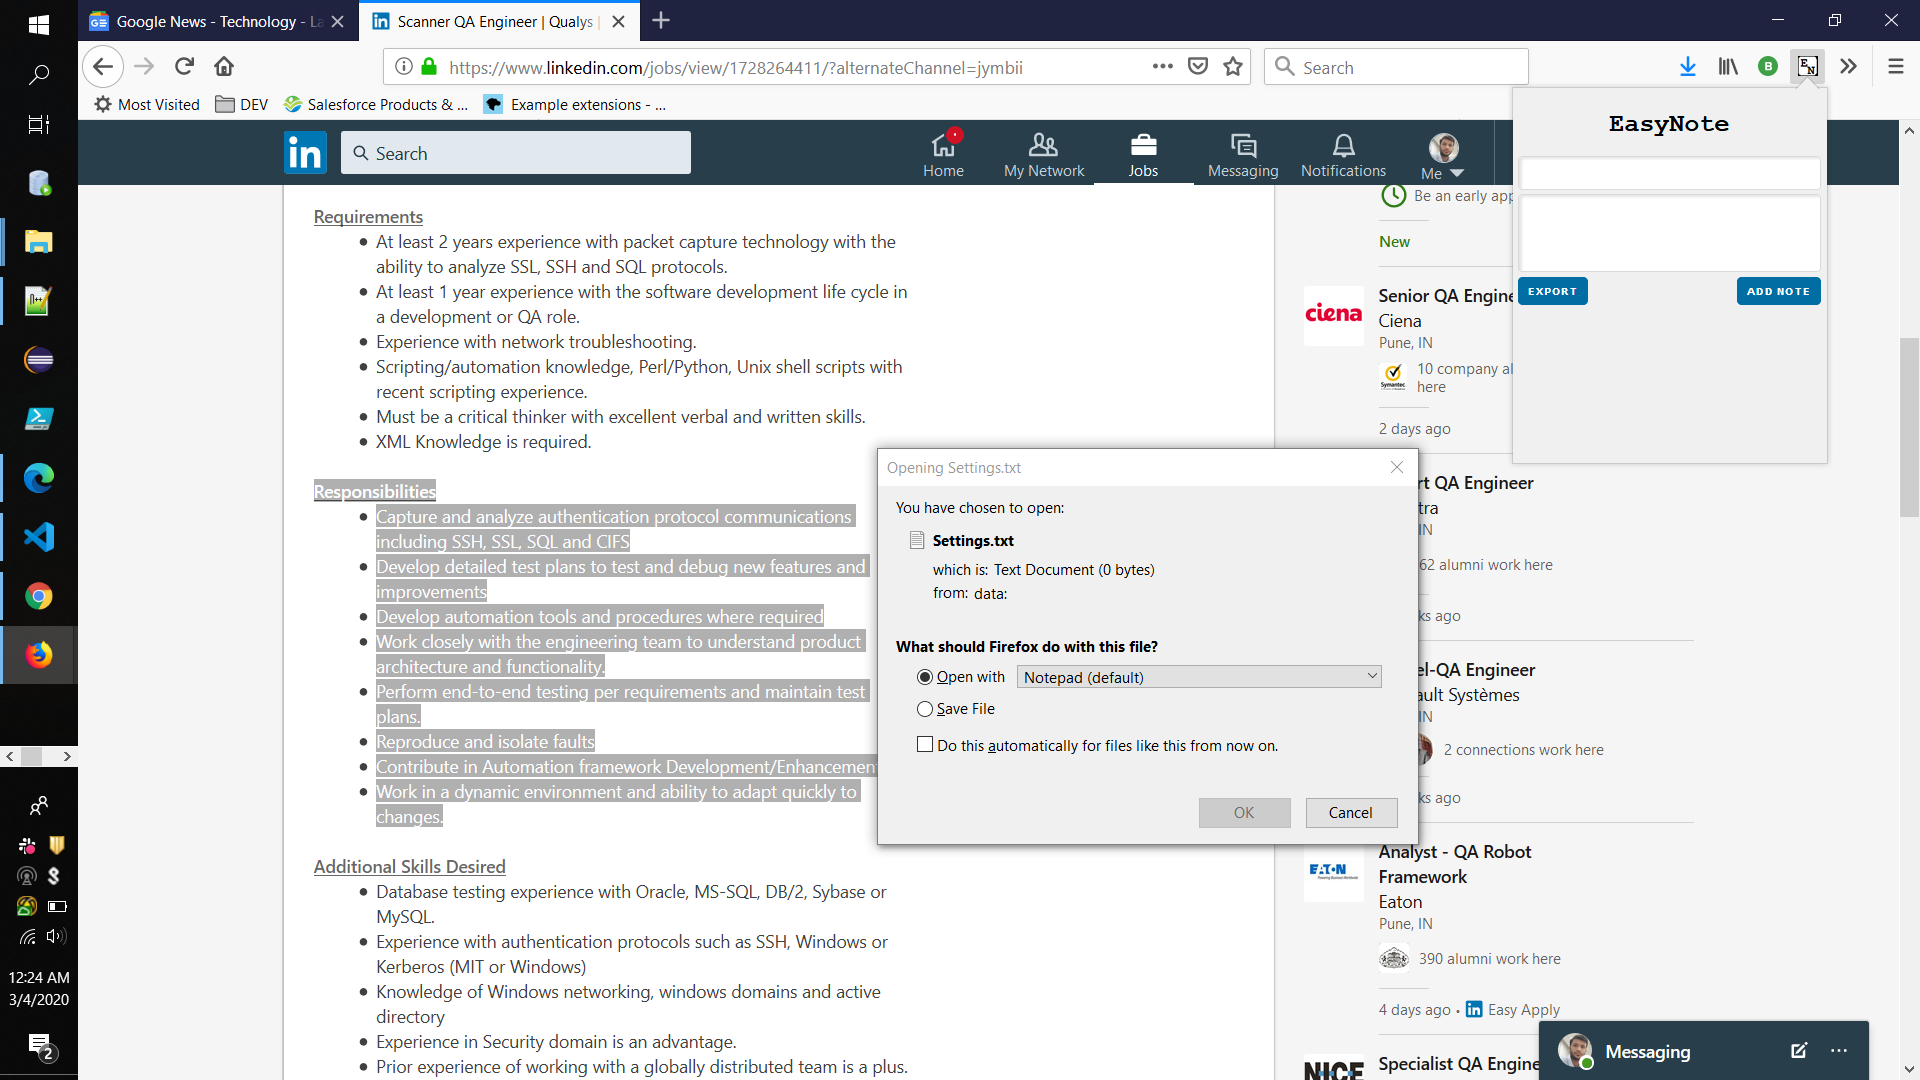The height and width of the screenshot is (1080, 1920).
Task: Click the LinkedIn search input field
Action: 514,153
